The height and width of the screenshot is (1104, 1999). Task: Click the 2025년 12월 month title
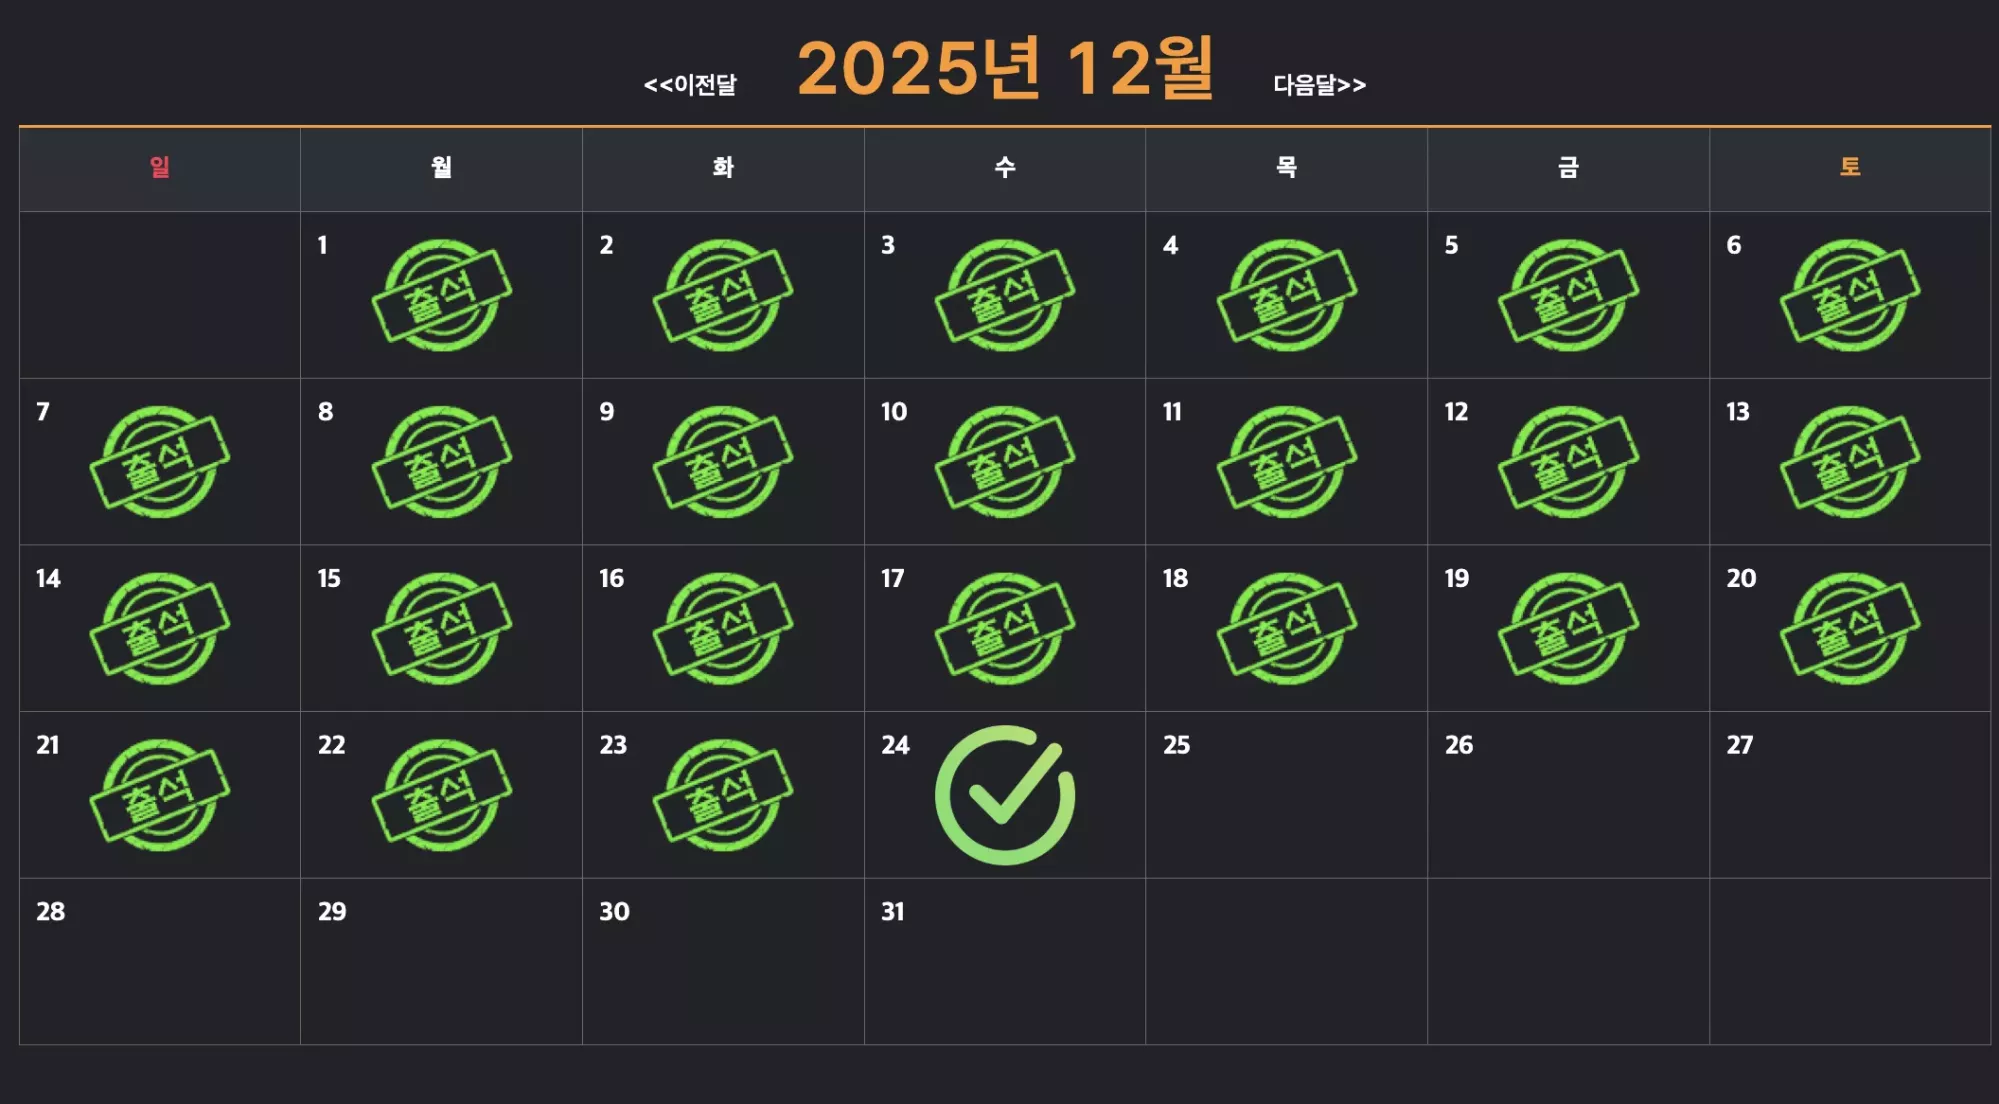tap(1005, 68)
